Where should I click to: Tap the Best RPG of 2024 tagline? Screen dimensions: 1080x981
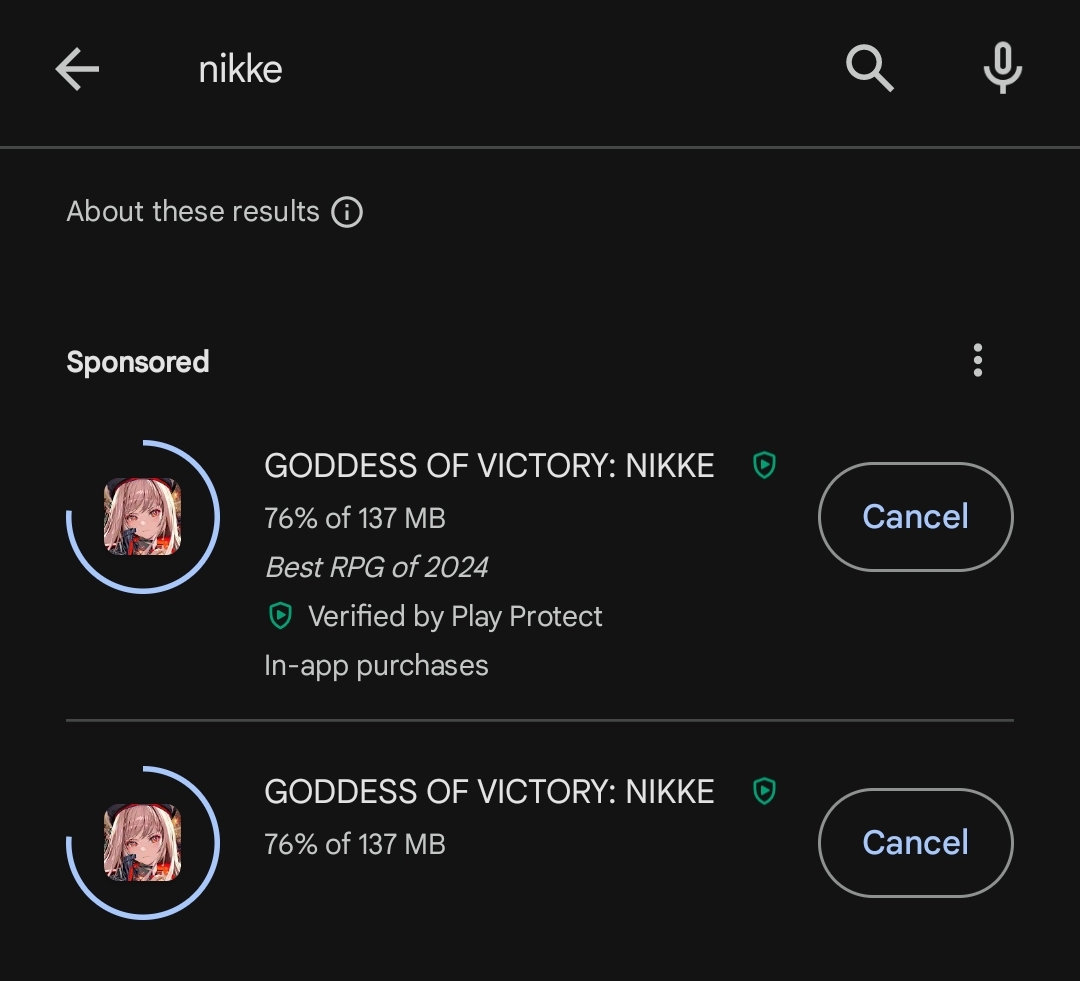pyautogui.click(x=376, y=567)
